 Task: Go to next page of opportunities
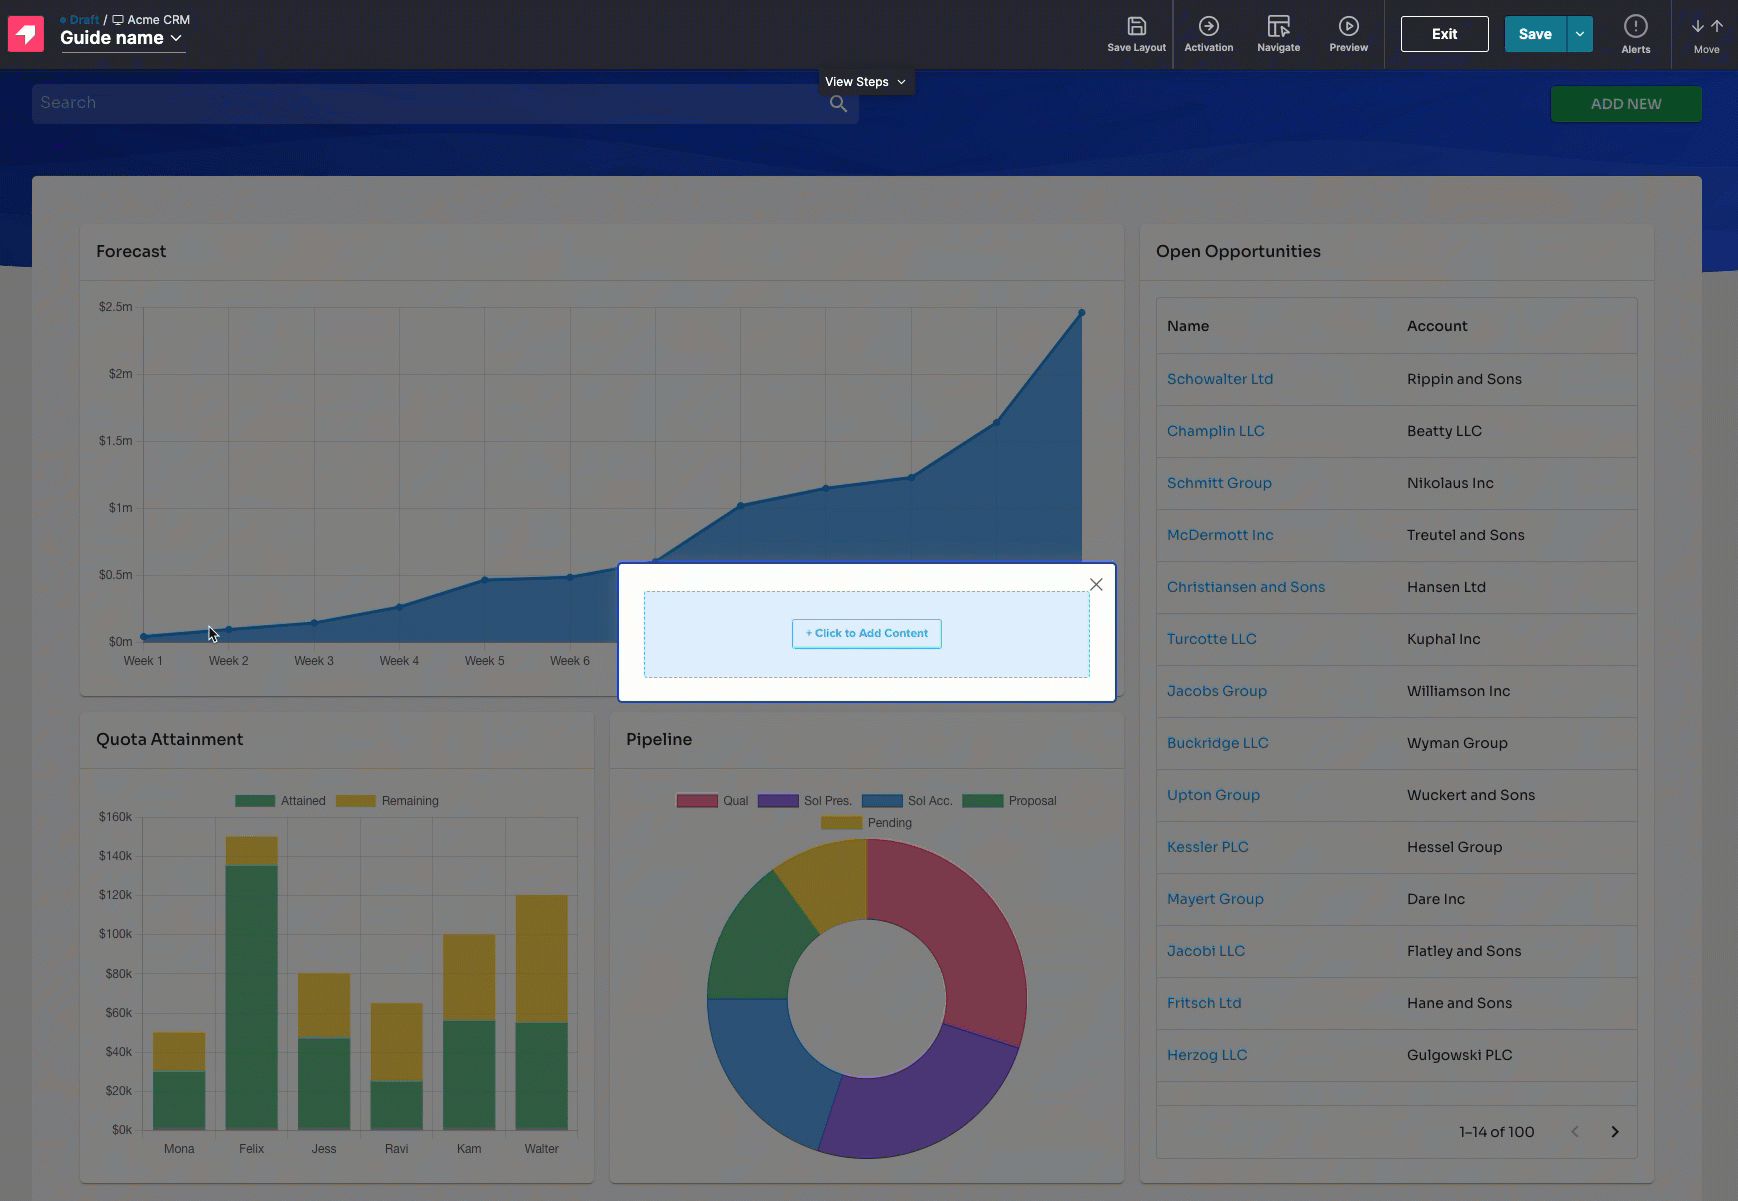click(x=1614, y=1132)
